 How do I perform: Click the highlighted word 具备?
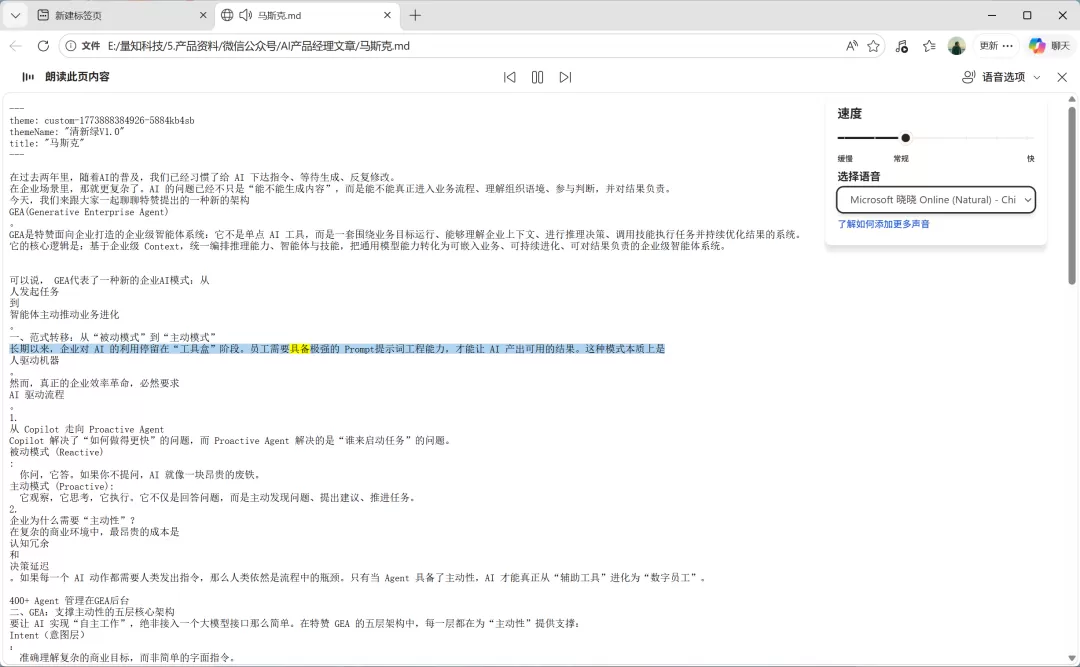pyautogui.click(x=300, y=349)
